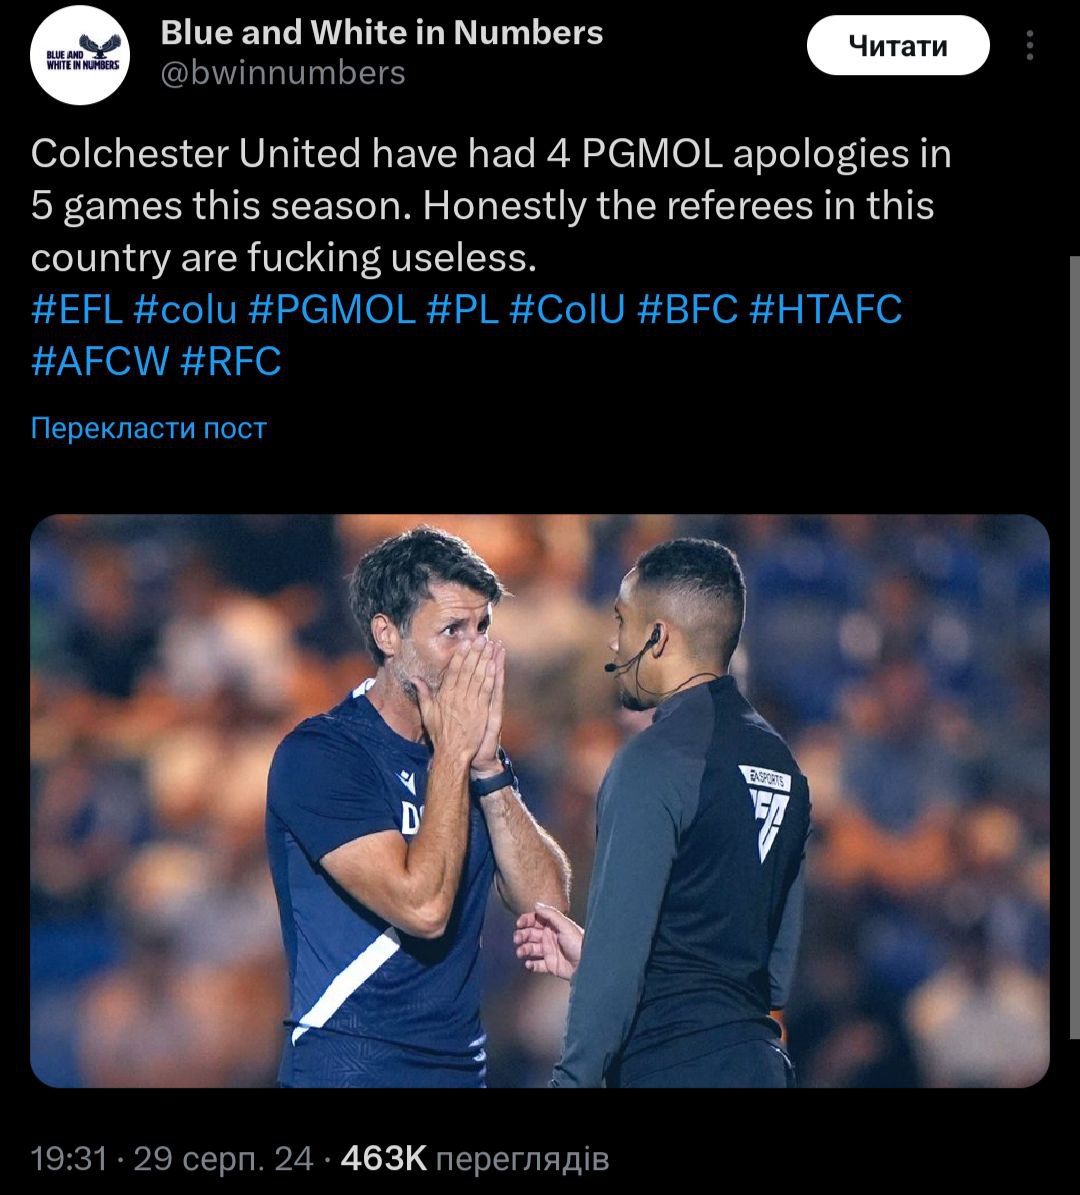The width and height of the screenshot is (1080, 1195).
Task: Open the #AFCW hashtag
Action: point(100,361)
